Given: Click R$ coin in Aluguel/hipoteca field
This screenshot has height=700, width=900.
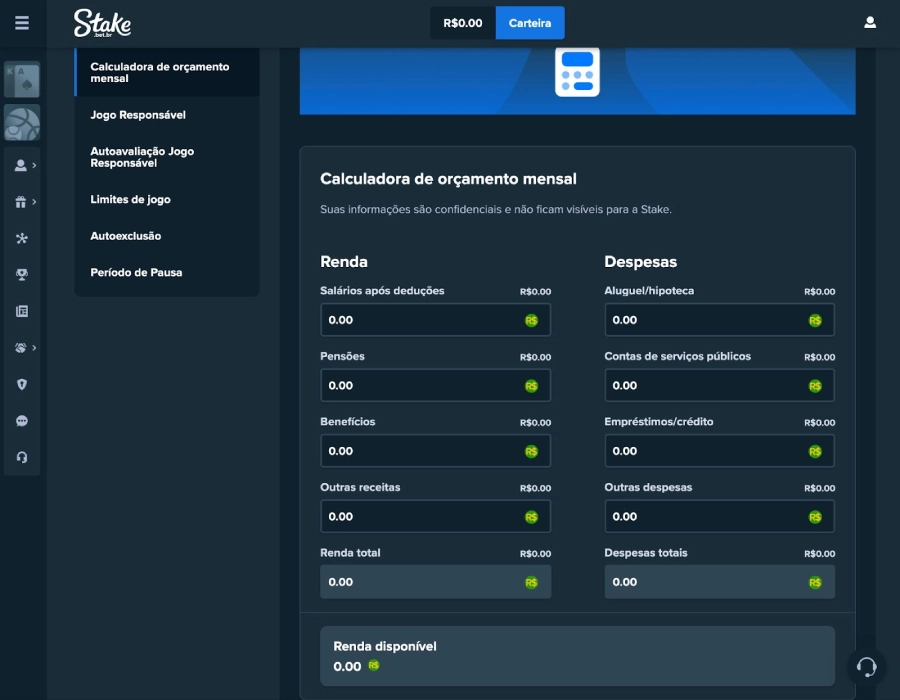Looking at the screenshot, I should coord(815,320).
